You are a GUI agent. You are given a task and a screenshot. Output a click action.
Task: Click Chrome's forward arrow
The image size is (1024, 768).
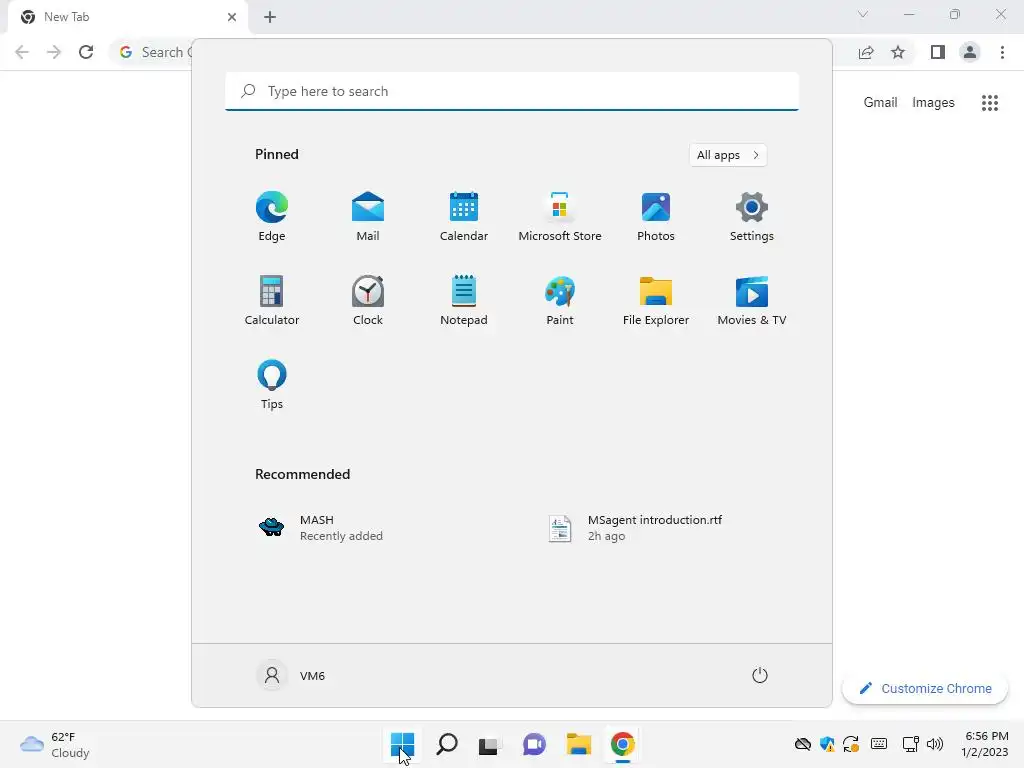pyautogui.click(x=54, y=52)
